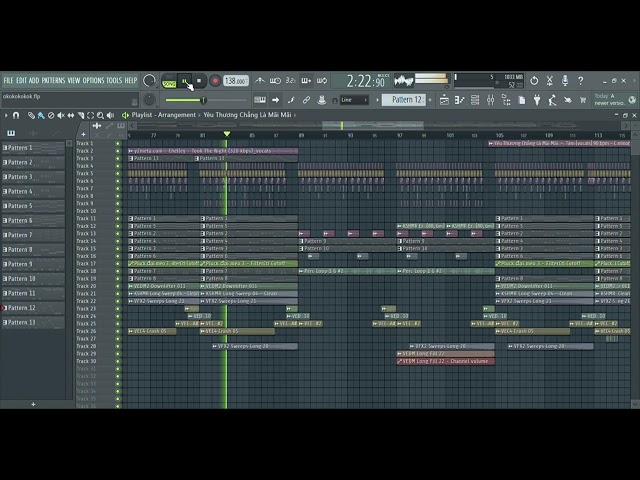Screen dimensions: 640x480
Task: Toggle the multilink to controllers chain icon
Action: (x=306, y=100)
